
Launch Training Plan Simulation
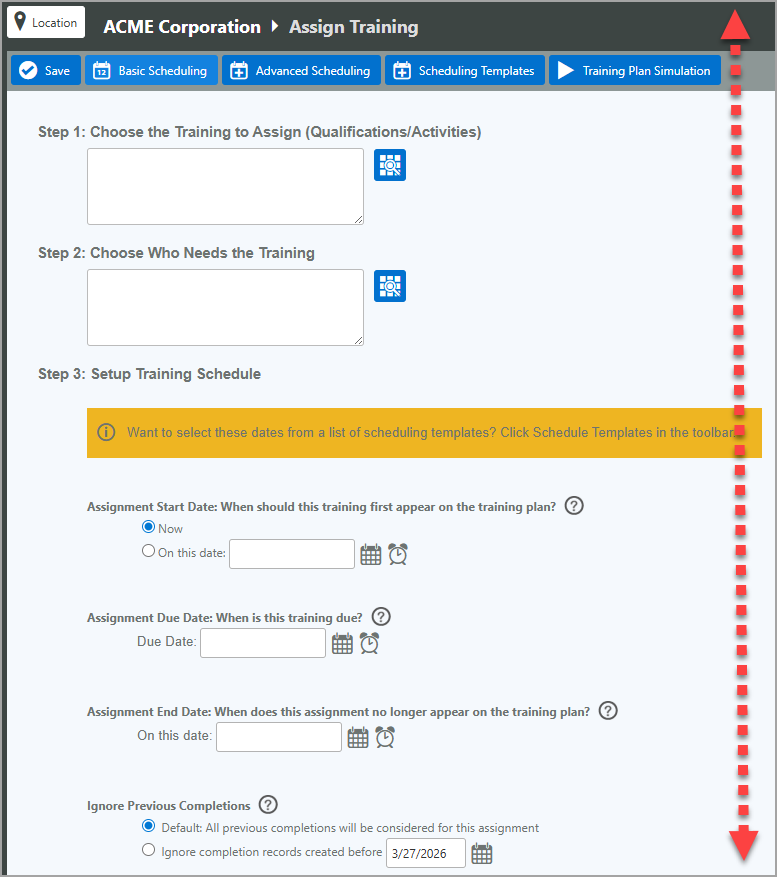coord(634,70)
